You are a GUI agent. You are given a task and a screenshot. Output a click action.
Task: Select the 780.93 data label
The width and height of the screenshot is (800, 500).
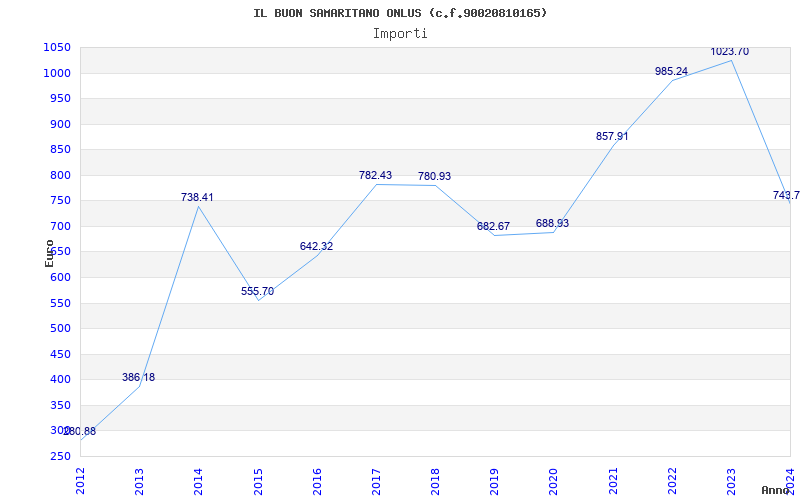[435, 177]
